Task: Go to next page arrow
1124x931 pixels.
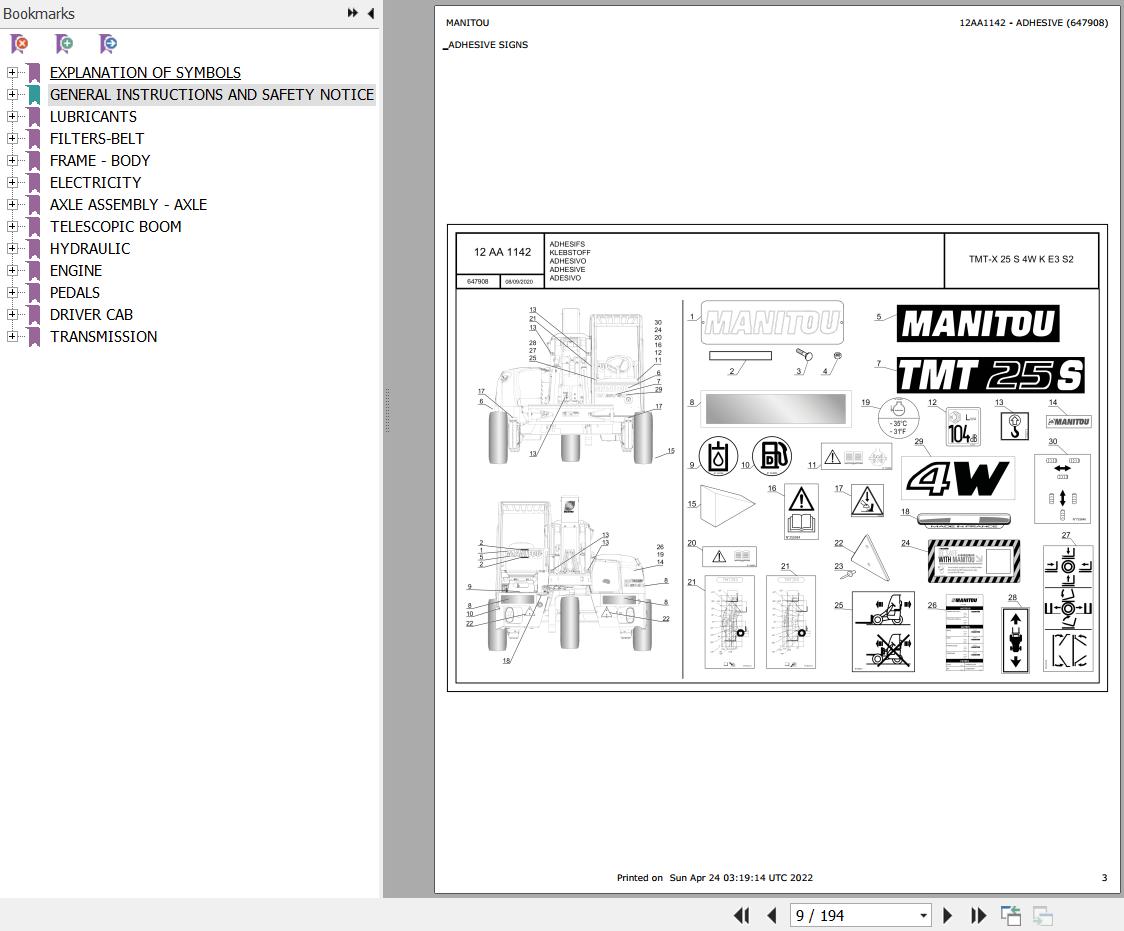Action: [x=947, y=915]
